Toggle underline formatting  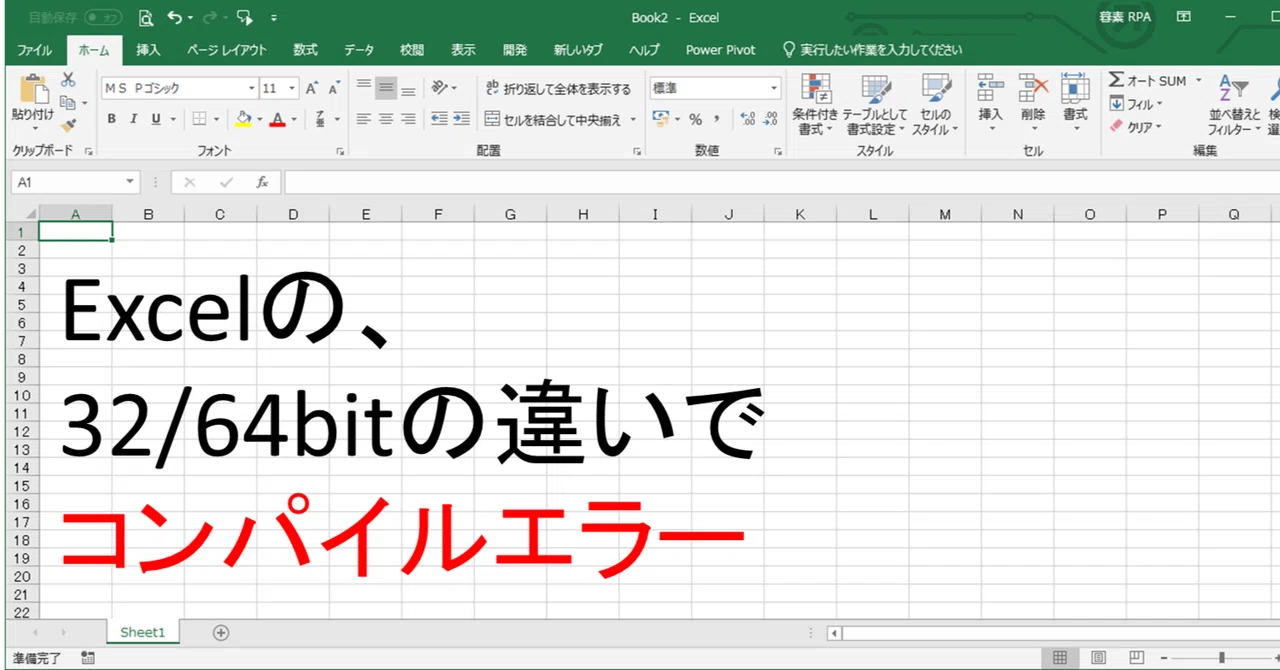[156, 119]
